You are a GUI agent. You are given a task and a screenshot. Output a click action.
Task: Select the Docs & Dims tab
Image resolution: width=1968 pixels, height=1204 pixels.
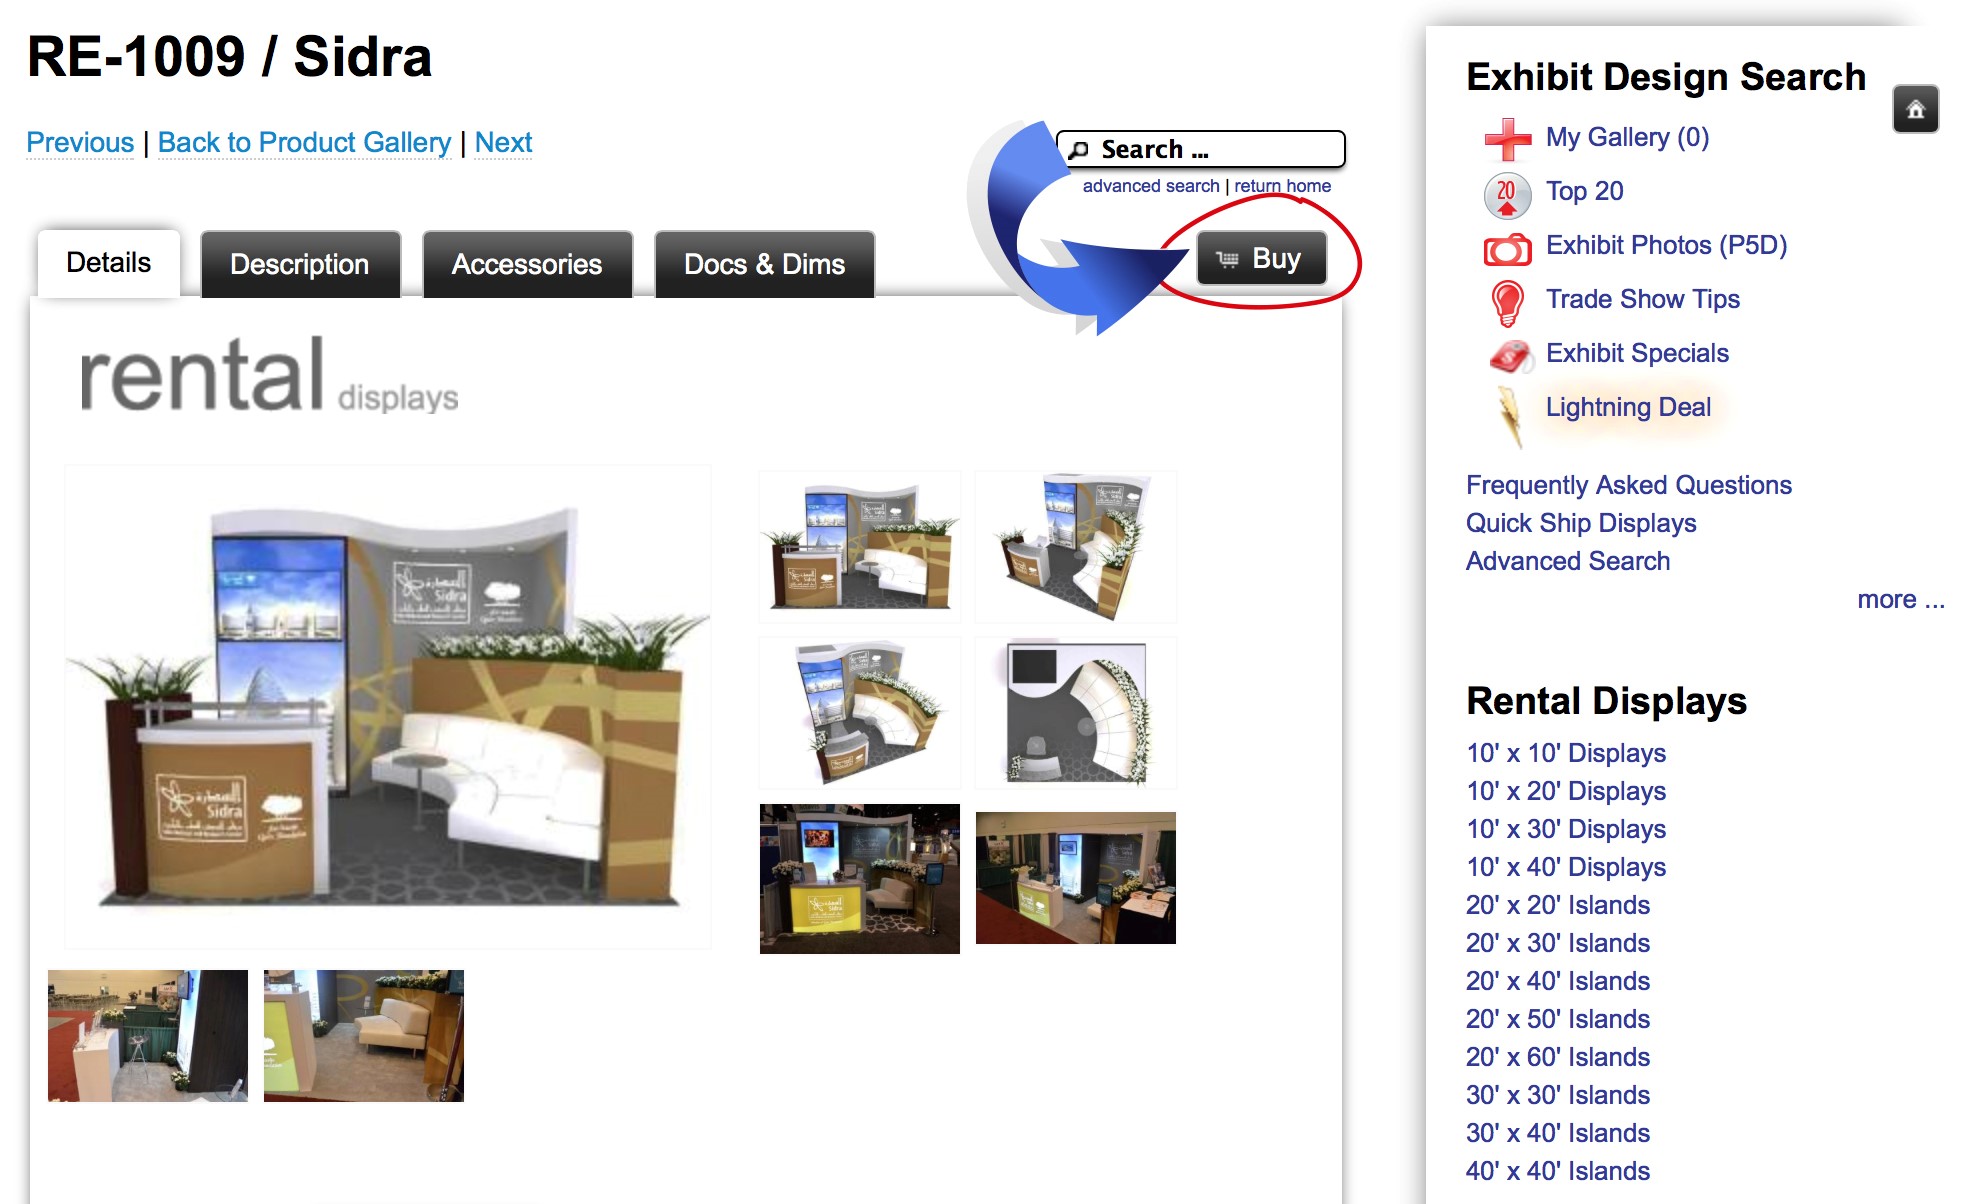[x=764, y=264]
